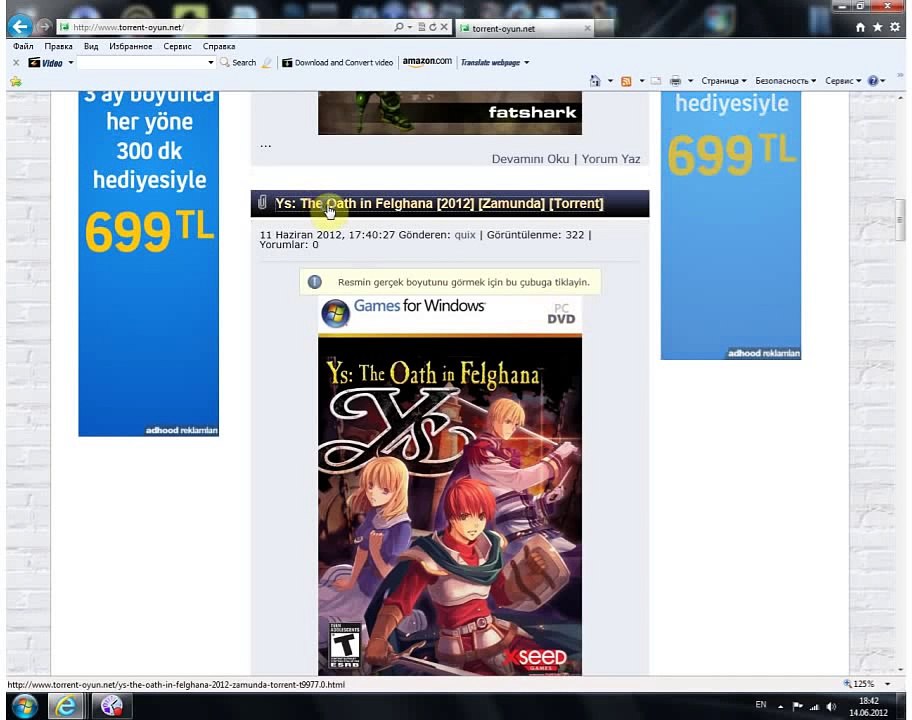The image size is (912, 720).
Task: Close the torrent-oyun.net tab
Action: pyautogui.click(x=587, y=28)
